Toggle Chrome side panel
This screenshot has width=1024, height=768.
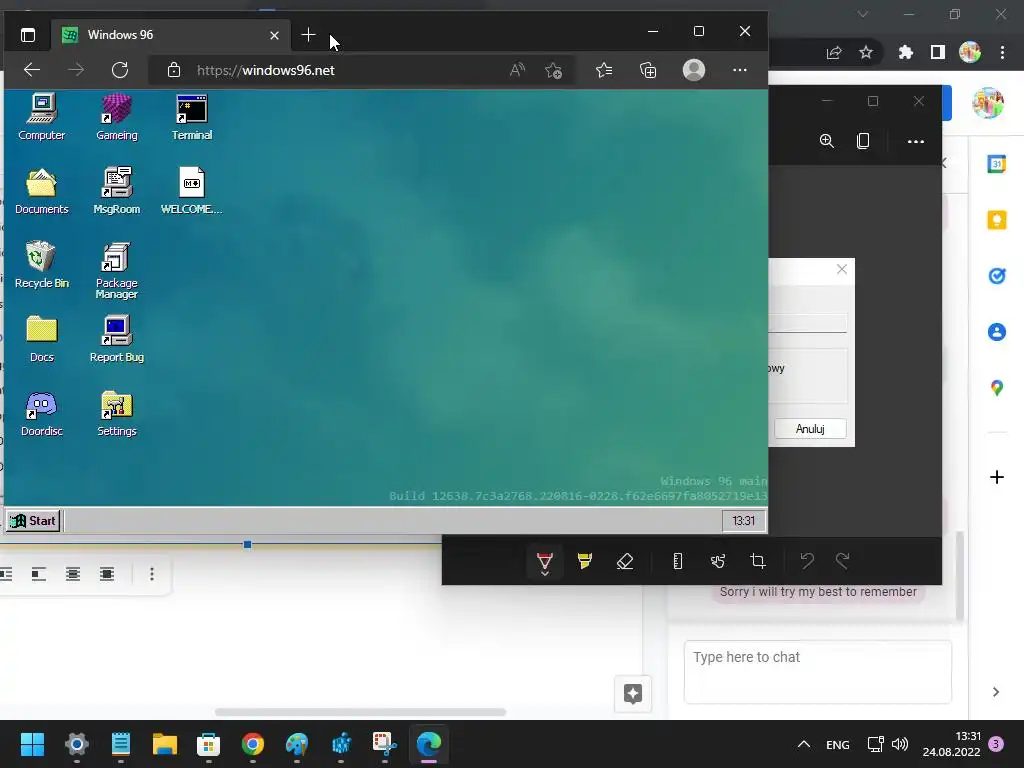pos(938,52)
